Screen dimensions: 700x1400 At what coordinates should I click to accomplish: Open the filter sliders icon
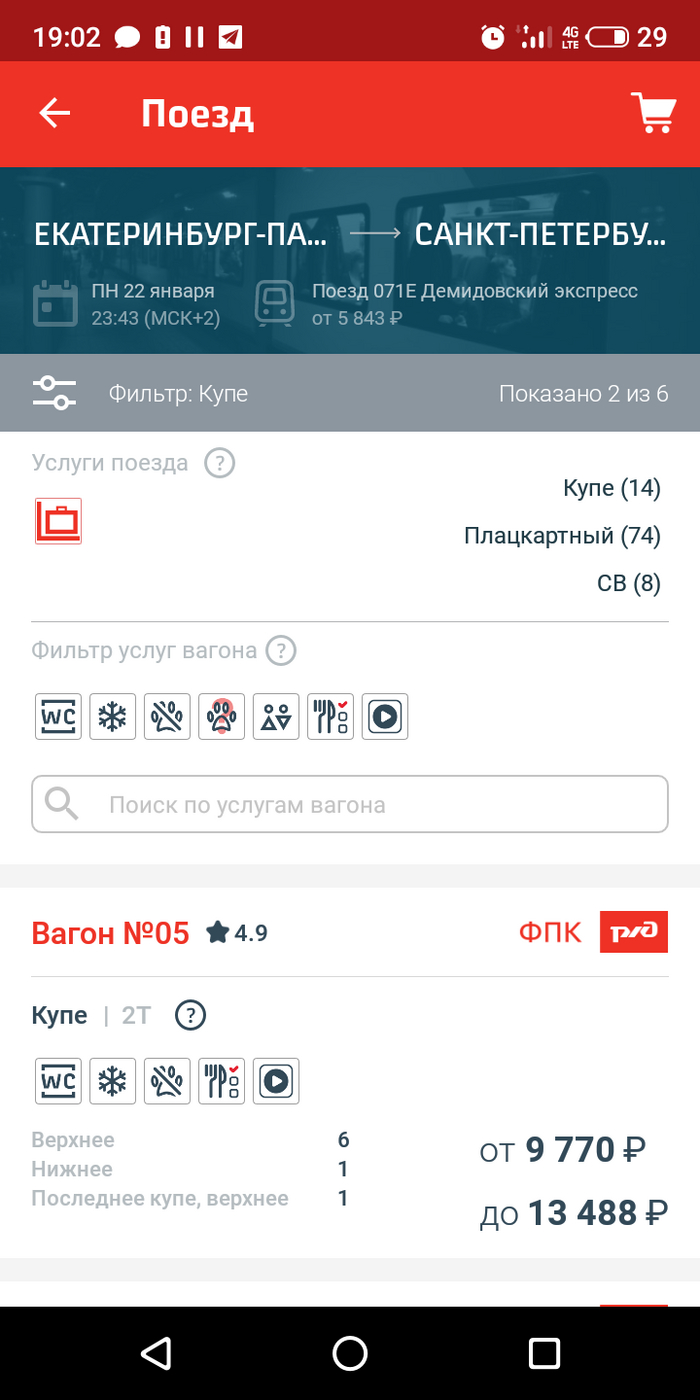(x=54, y=392)
